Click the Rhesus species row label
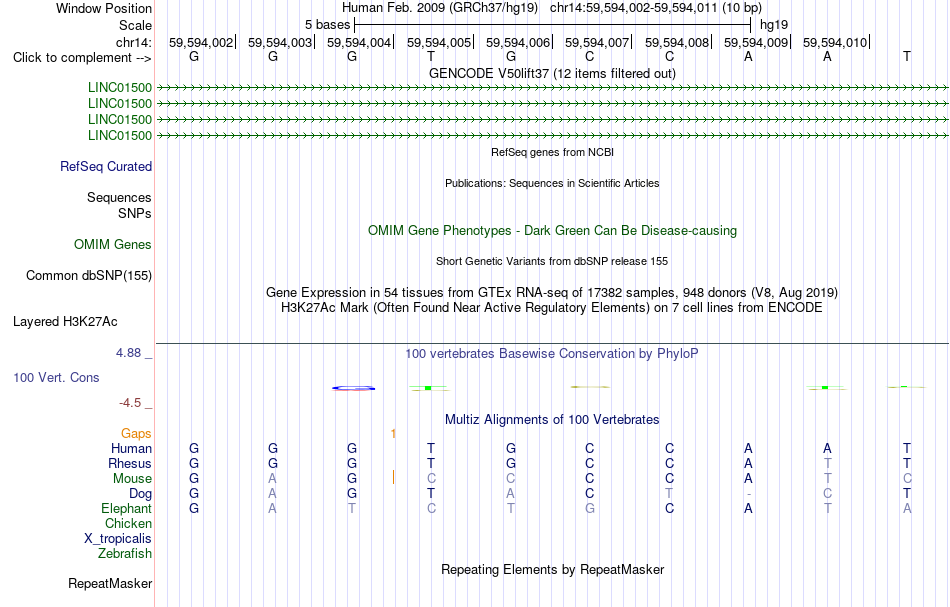The height and width of the screenshot is (607, 950). coord(130,463)
